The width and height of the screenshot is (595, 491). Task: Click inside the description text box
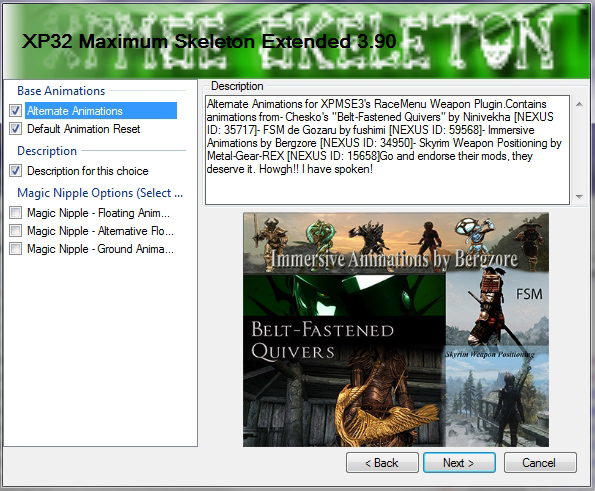tap(387, 150)
